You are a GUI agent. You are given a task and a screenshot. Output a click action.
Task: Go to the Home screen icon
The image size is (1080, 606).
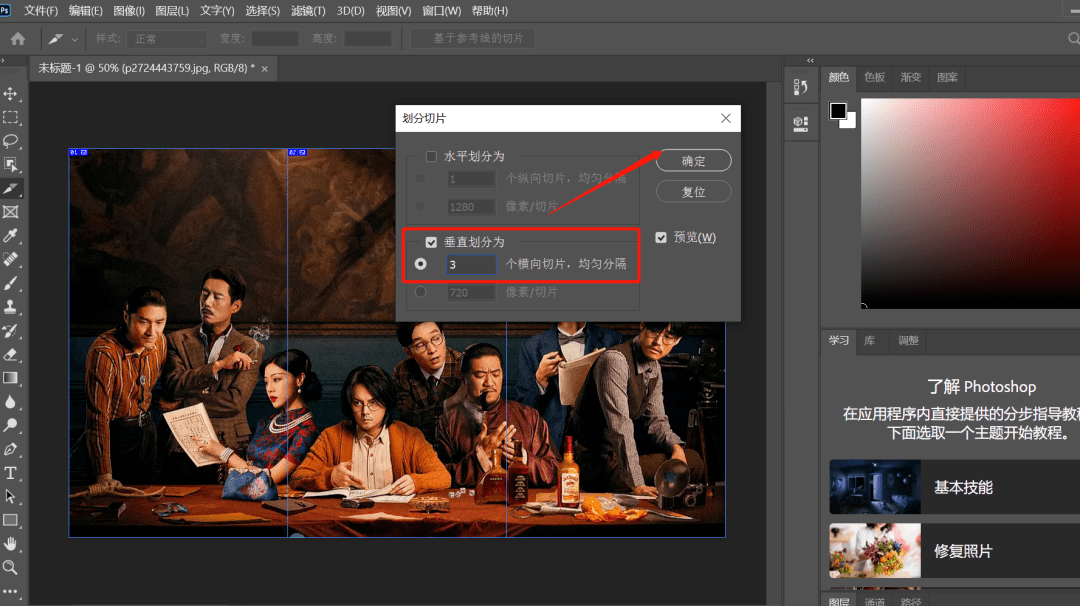point(18,39)
